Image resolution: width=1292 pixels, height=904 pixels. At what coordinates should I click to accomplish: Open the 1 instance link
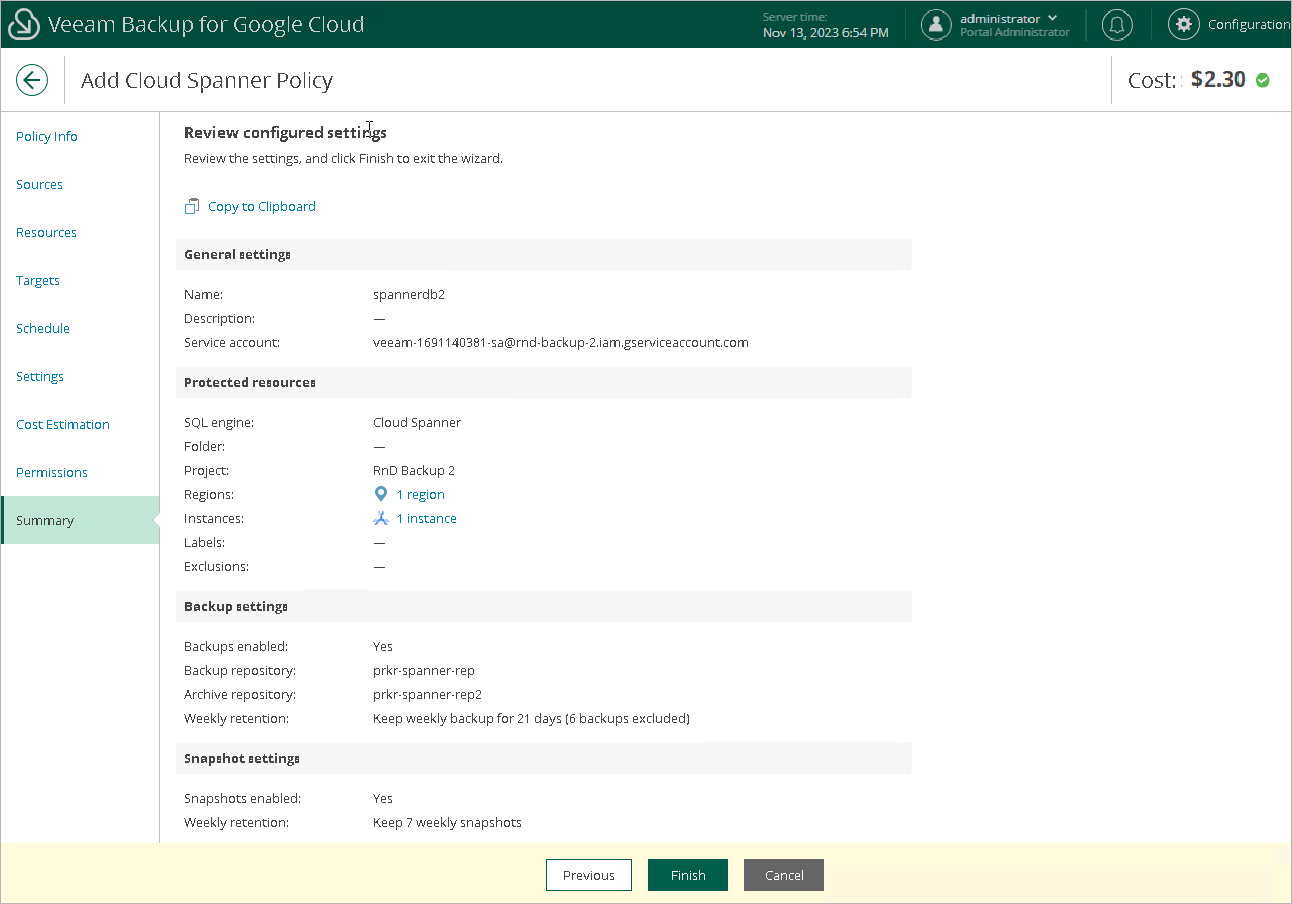coord(426,519)
